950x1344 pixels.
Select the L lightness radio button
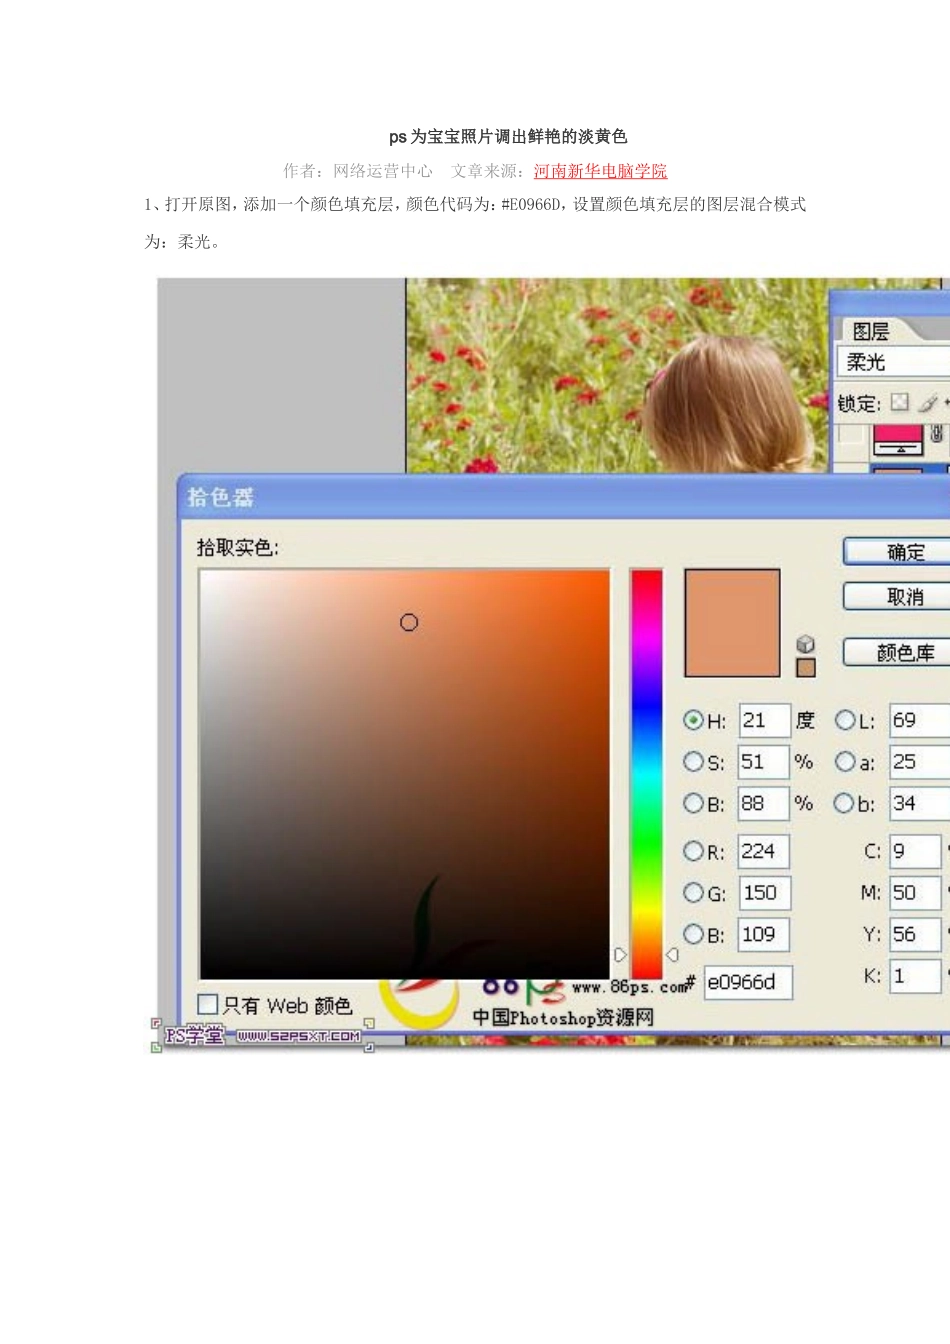point(845,720)
